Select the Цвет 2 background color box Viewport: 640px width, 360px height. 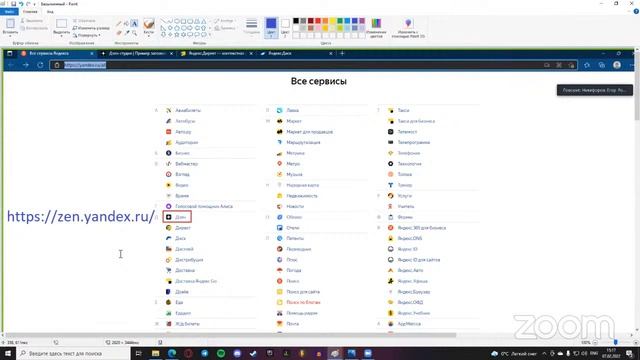point(285,27)
